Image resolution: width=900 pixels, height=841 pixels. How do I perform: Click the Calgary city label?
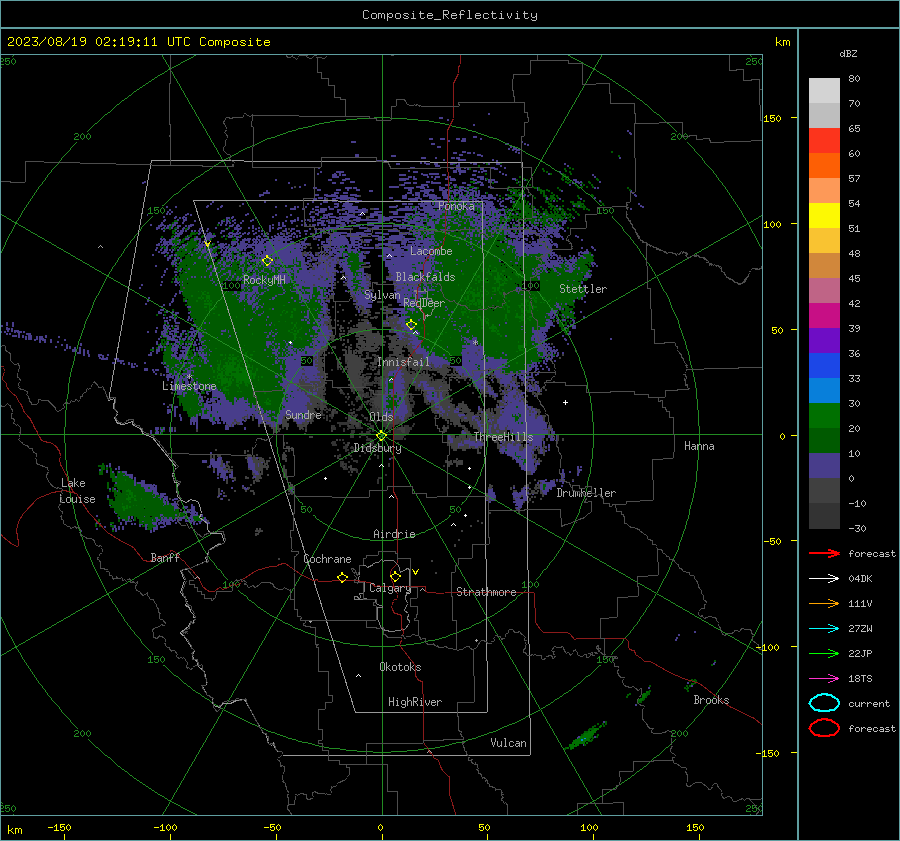click(390, 588)
